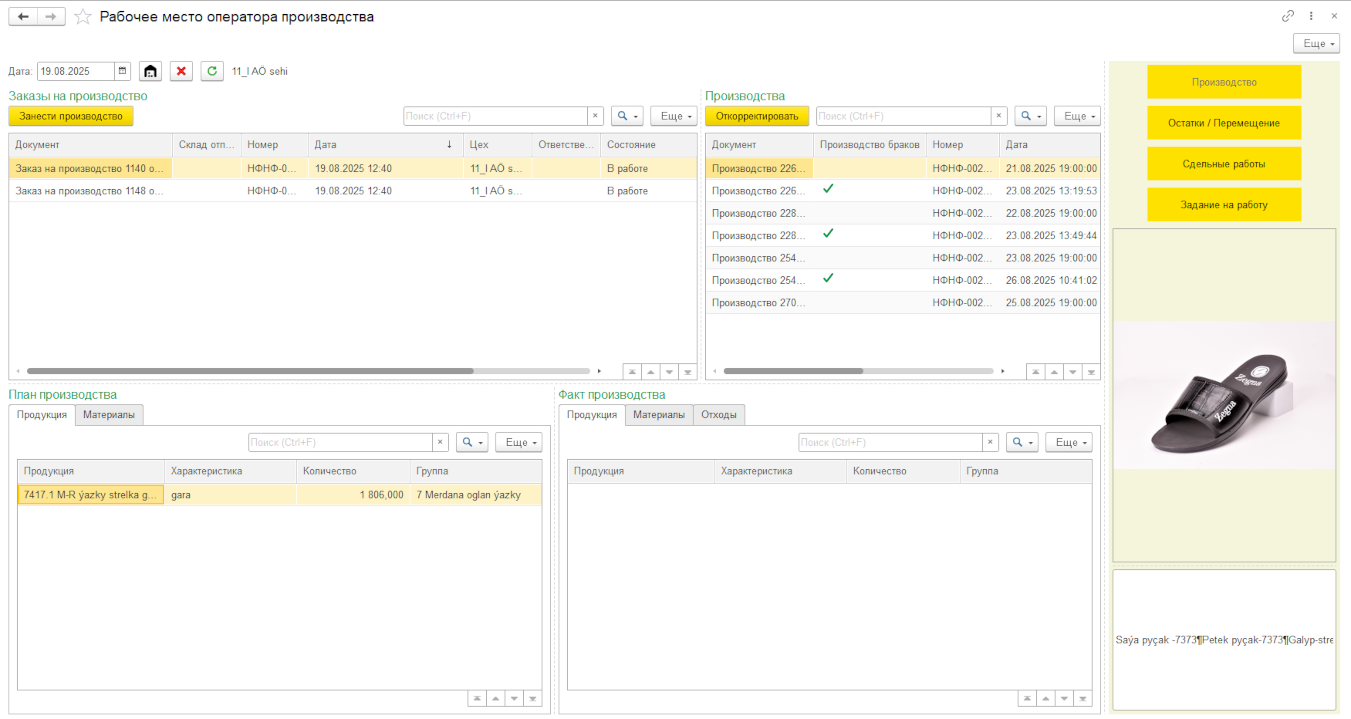Open the calendar picker for Дата field
The image size is (1351, 719).
coord(122,71)
